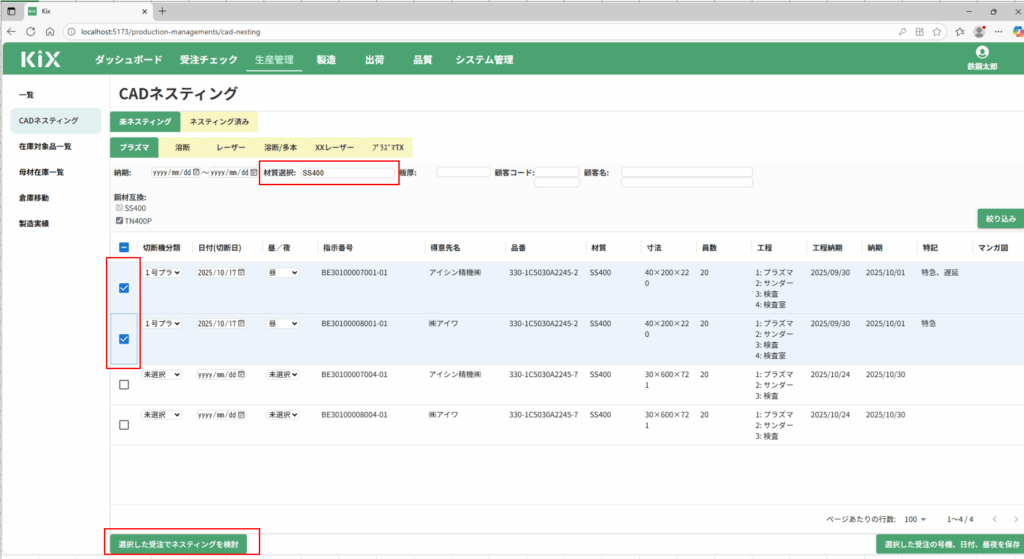Toggle the TN400P 鋼材互換 checkbox
1024x559 pixels.
(120, 220)
